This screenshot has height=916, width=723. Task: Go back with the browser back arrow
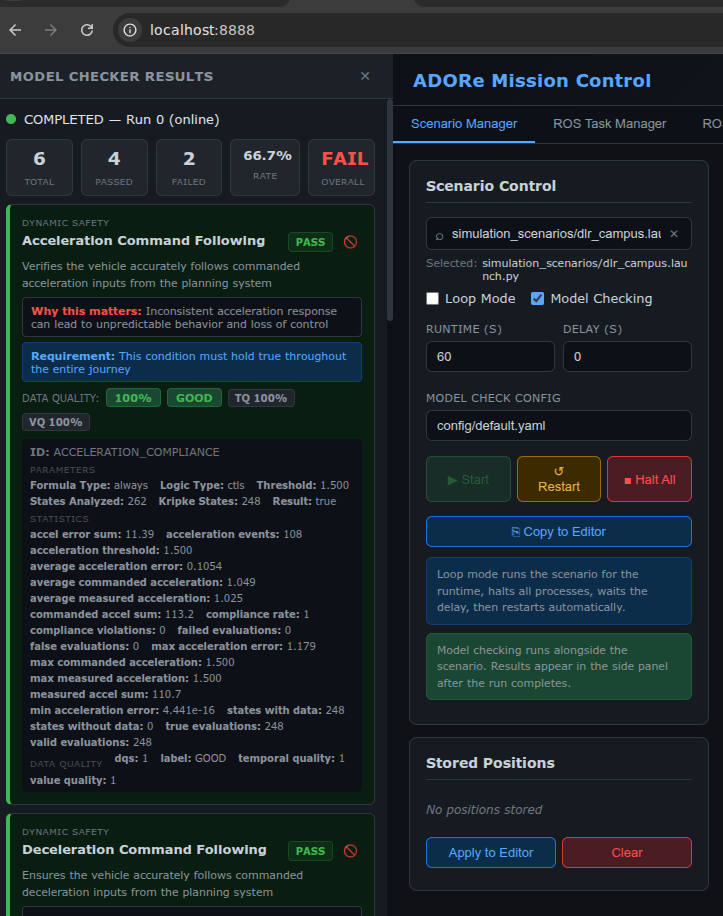coord(16,30)
